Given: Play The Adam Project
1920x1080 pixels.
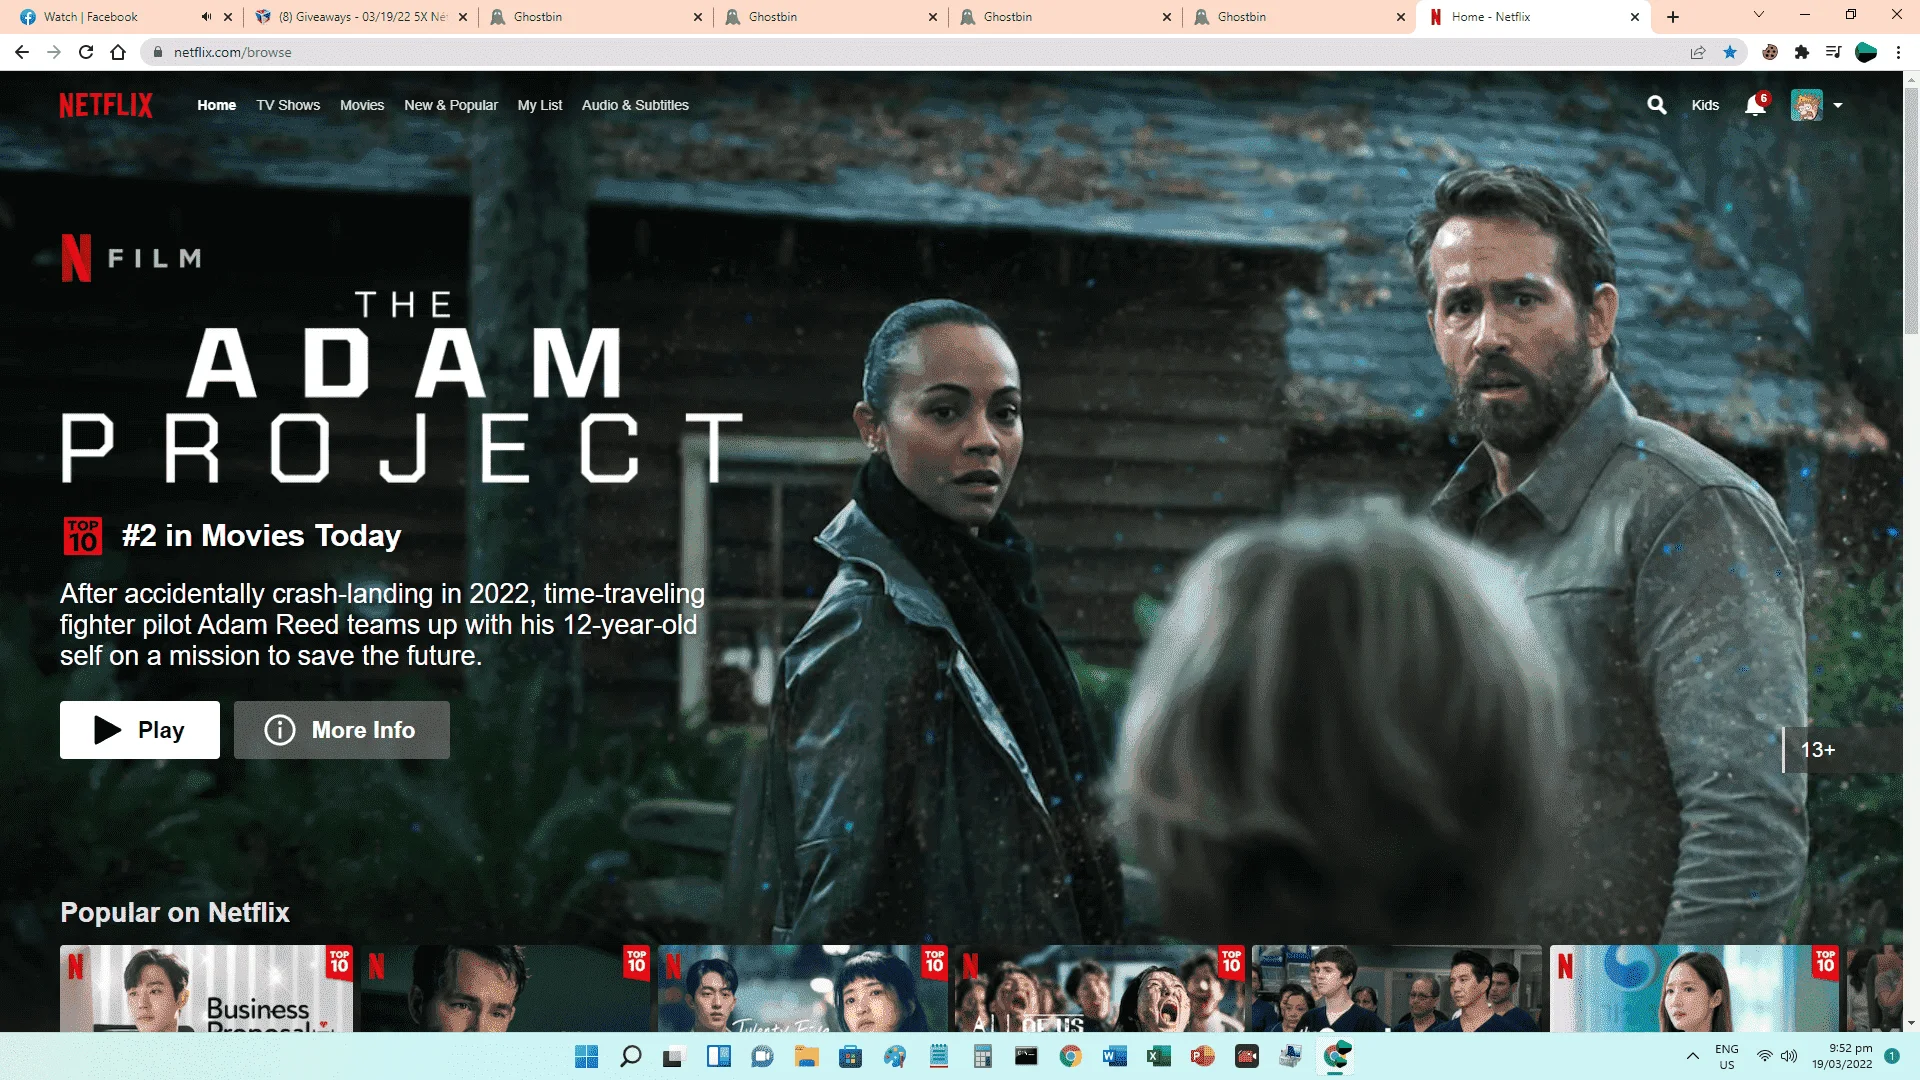Looking at the screenshot, I should coord(140,730).
